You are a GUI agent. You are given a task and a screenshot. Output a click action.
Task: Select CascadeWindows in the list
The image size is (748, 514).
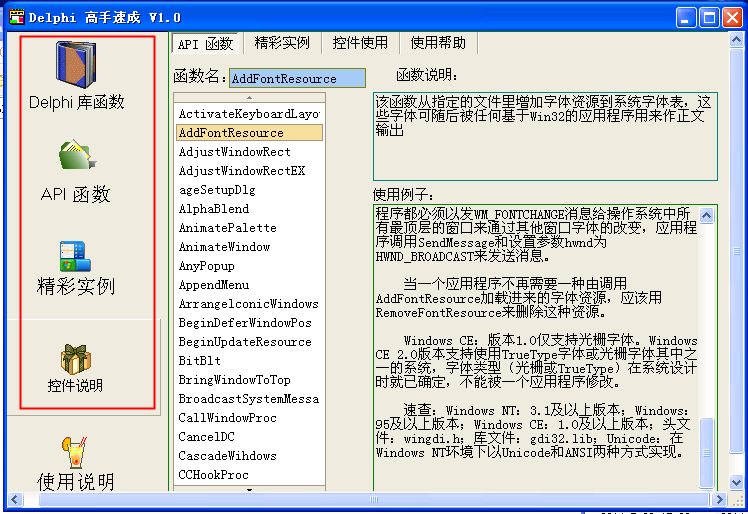[249, 456]
